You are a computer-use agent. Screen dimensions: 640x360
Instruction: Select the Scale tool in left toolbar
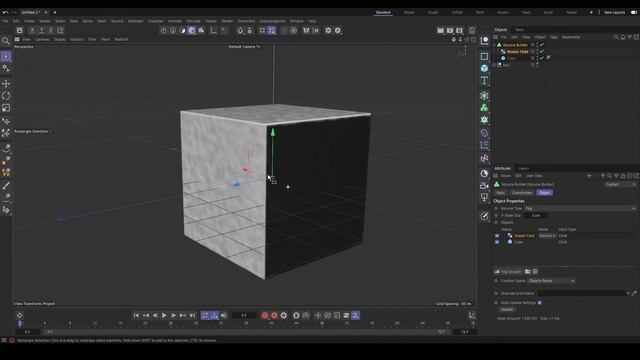(6, 108)
